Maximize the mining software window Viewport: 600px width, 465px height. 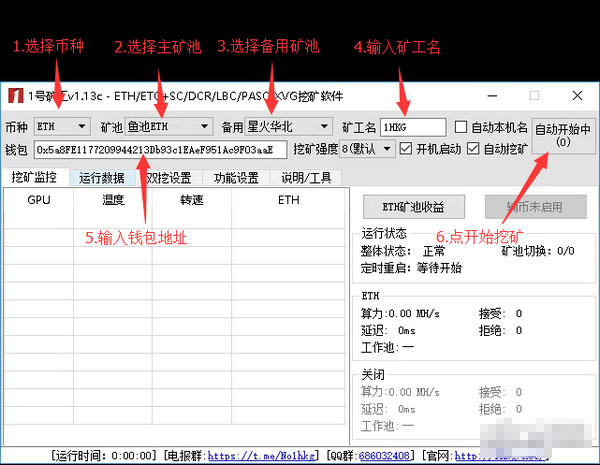[534, 96]
